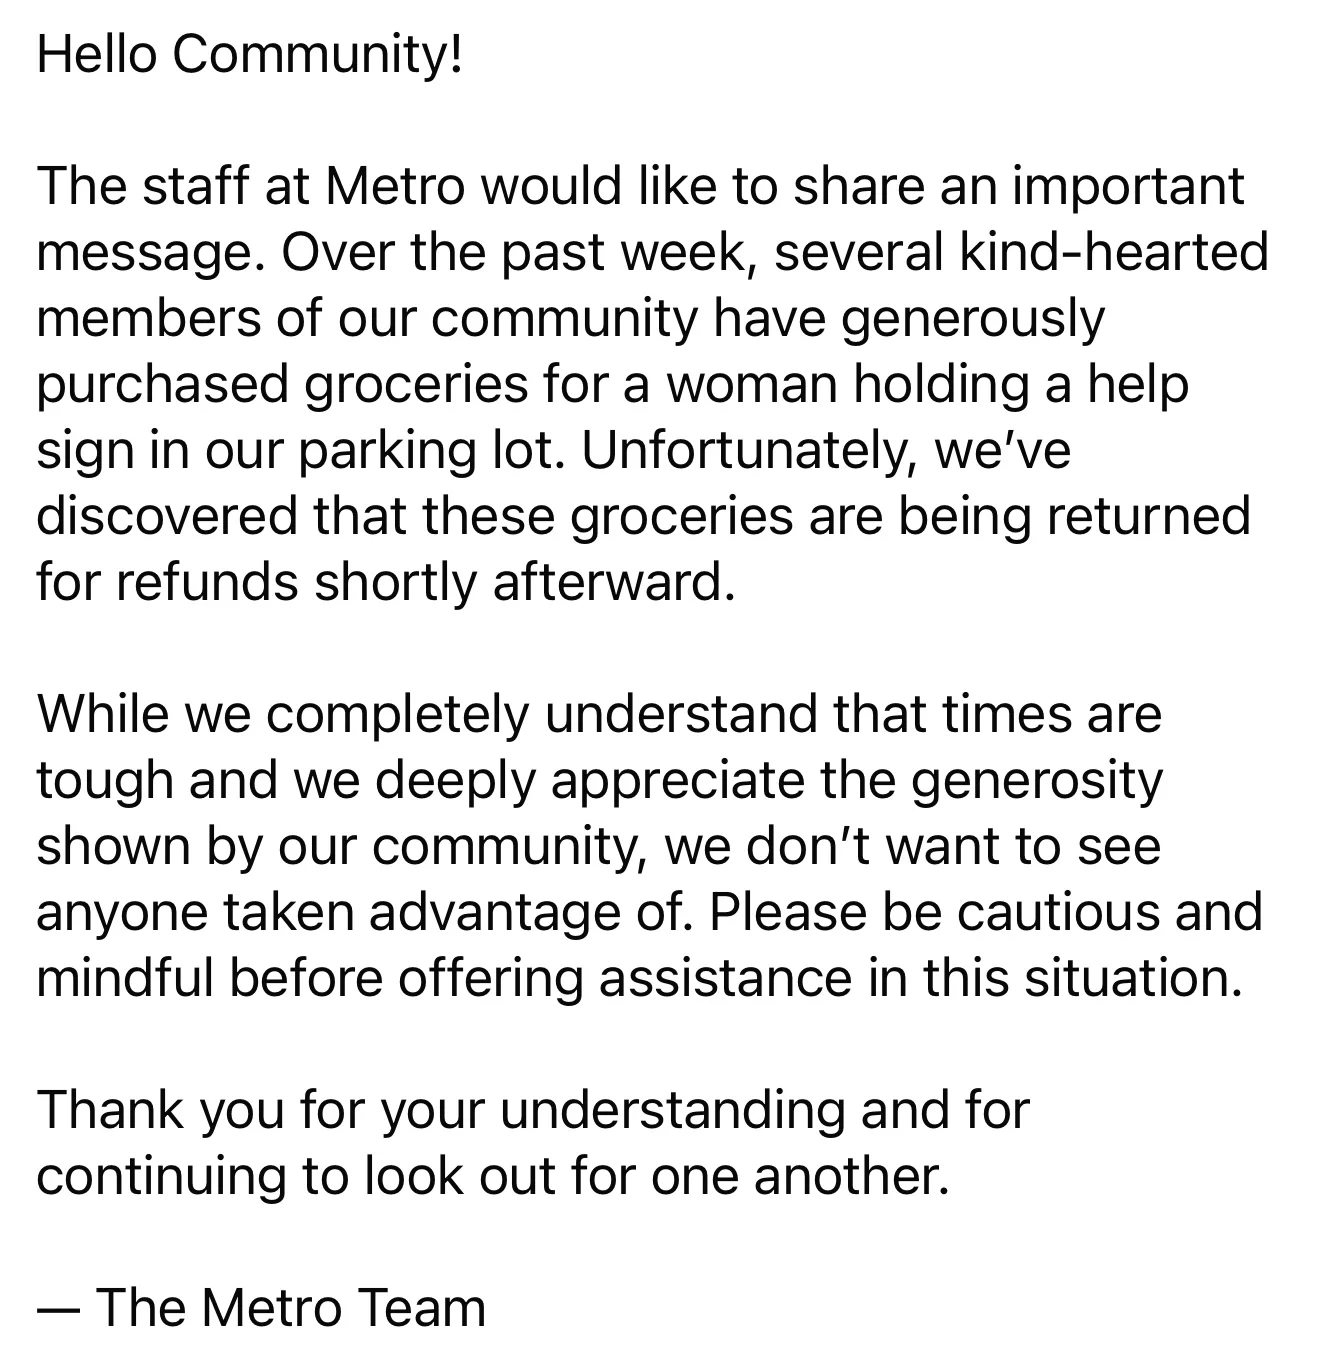Click the word "purchased"
Viewport: 1319px width, 1364px height.
tap(162, 384)
